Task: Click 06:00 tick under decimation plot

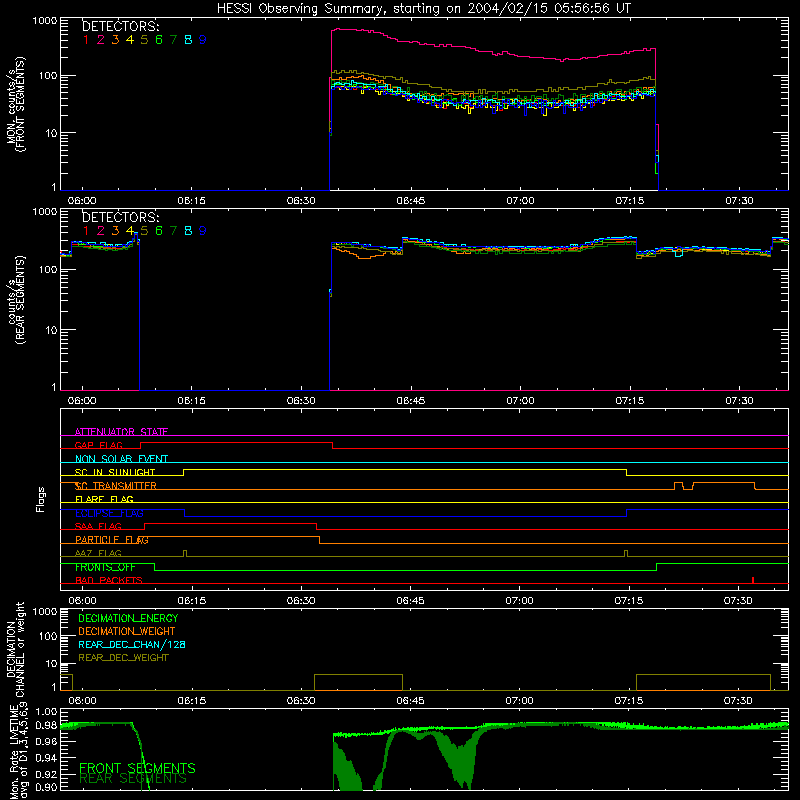Action: (x=82, y=701)
